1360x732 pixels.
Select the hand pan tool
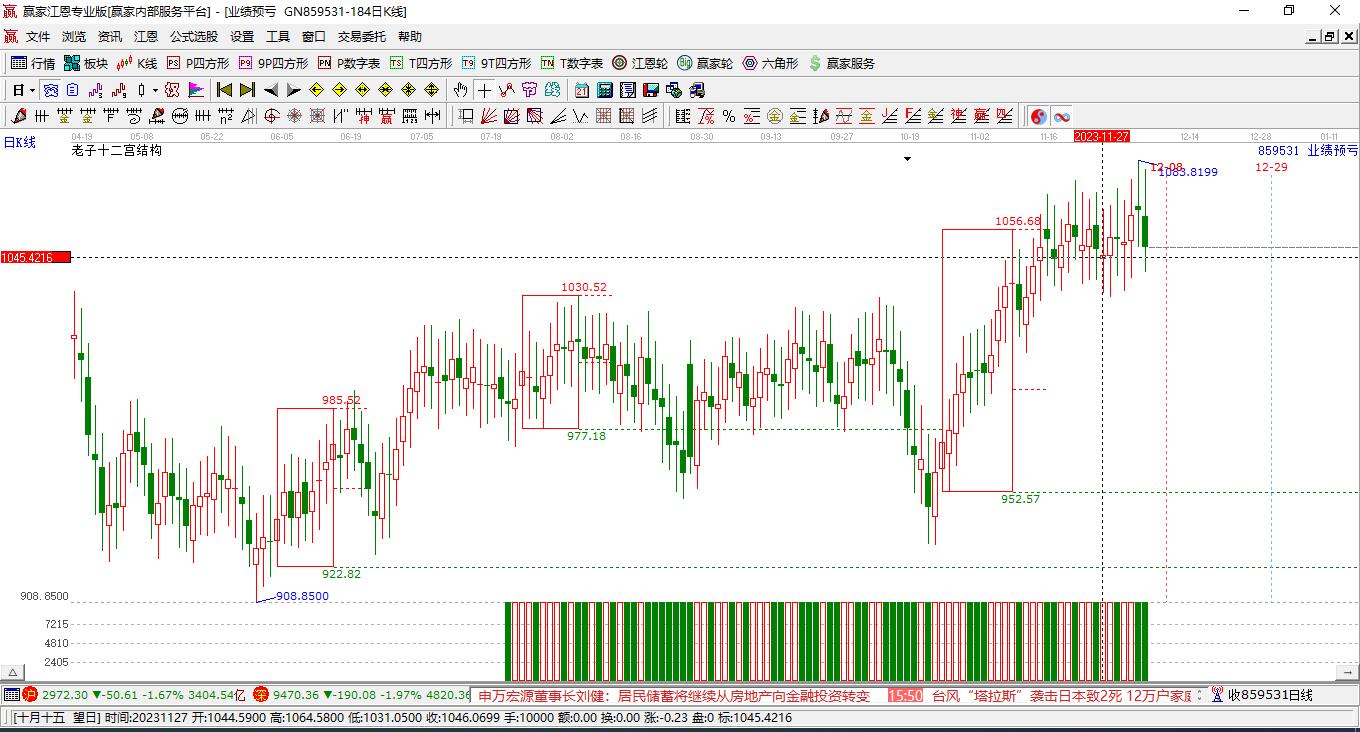(x=460, y=90)
